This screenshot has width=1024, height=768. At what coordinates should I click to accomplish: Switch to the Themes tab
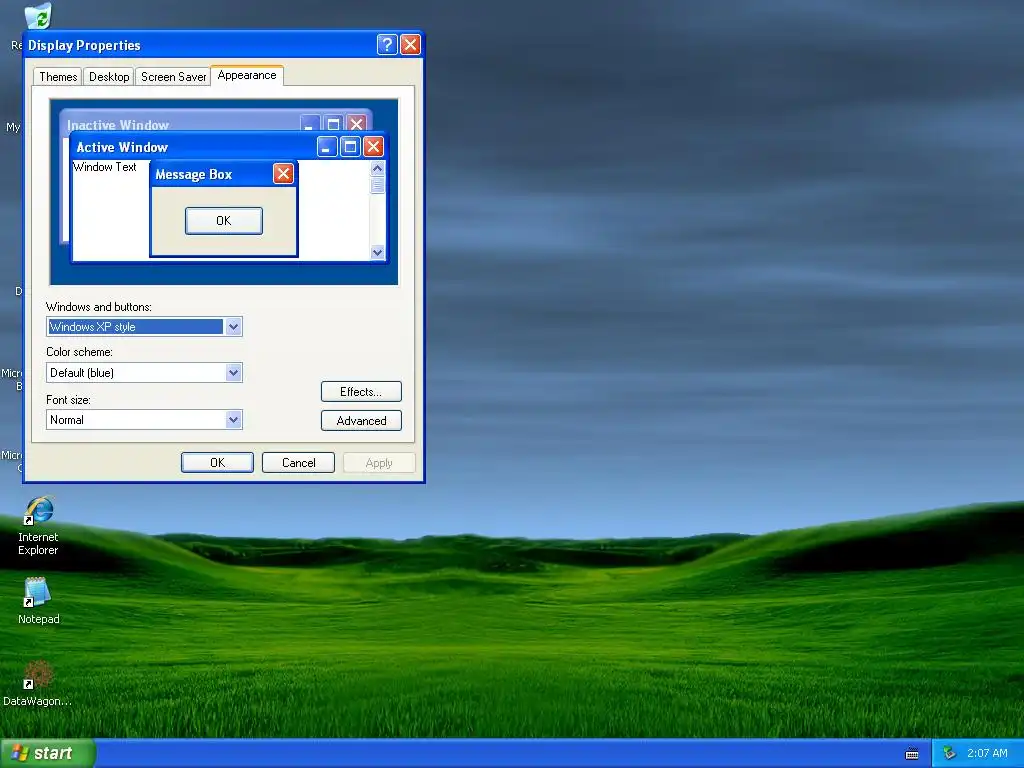point(57,77)
